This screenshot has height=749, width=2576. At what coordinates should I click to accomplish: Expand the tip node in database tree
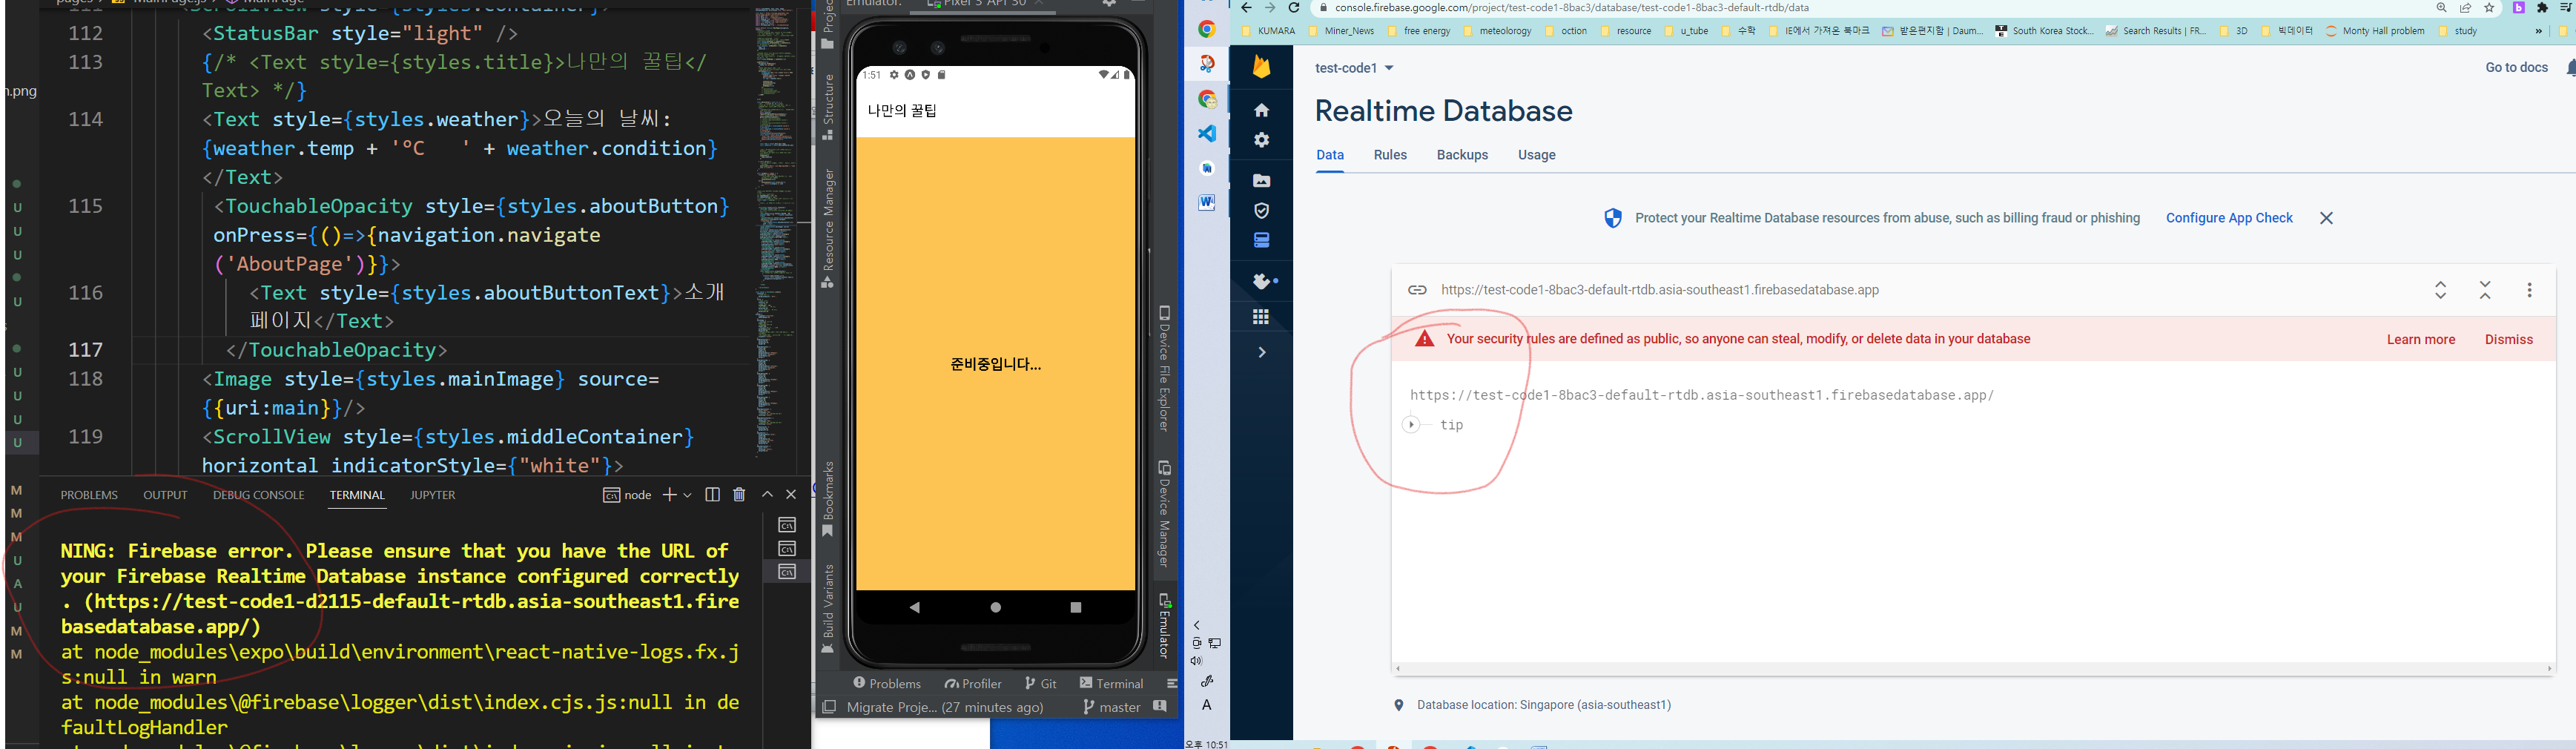point(1410,425)
